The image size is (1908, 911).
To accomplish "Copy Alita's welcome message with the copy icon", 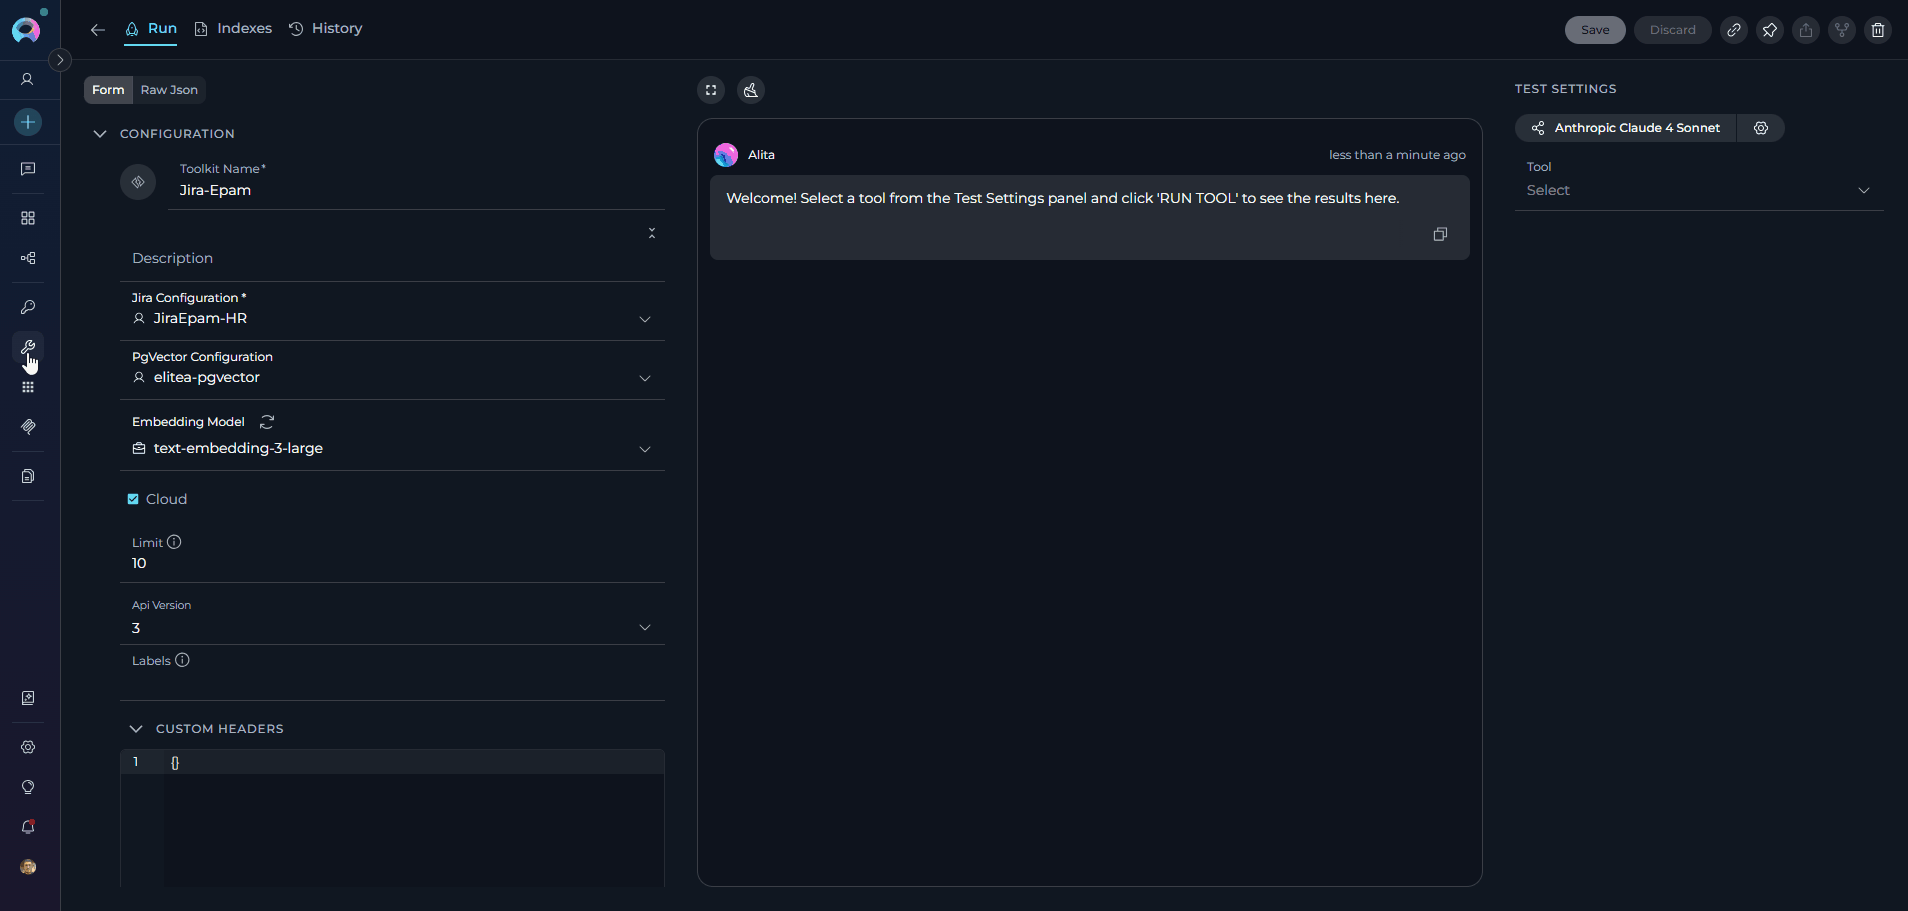I will (x=1439, y=234).
